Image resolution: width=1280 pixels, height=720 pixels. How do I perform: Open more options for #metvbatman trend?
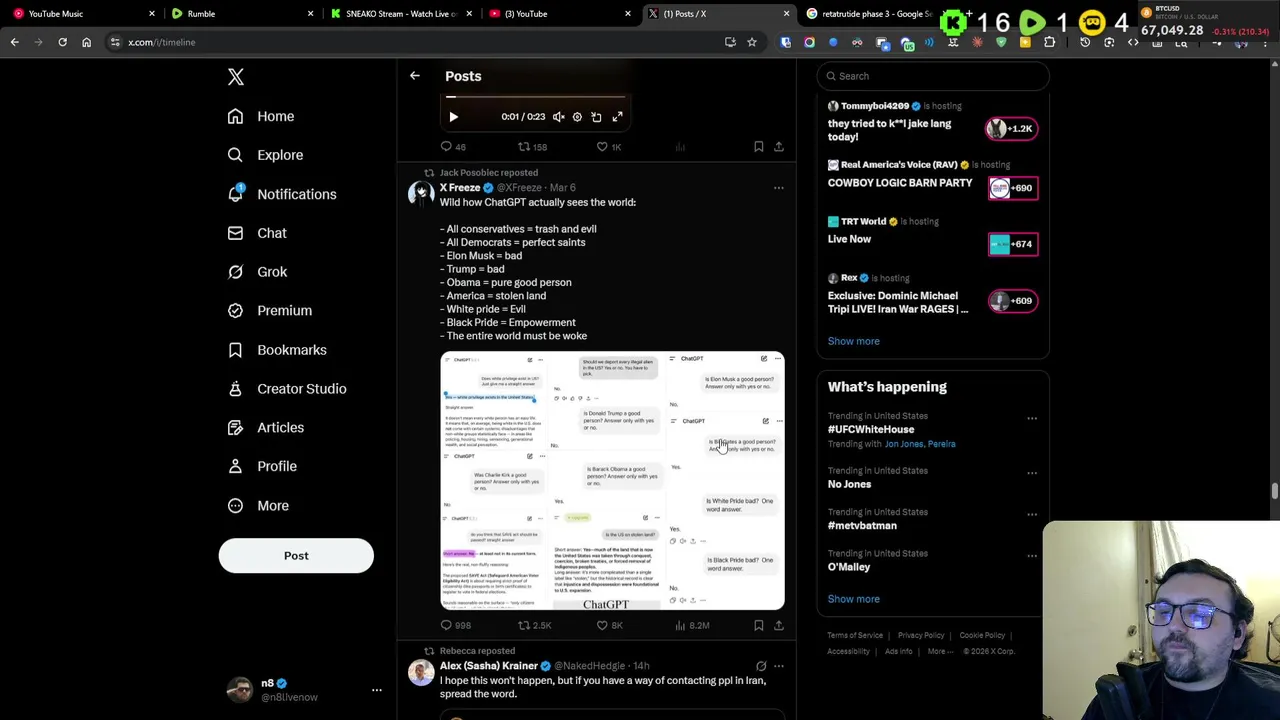pos(1032,515)
